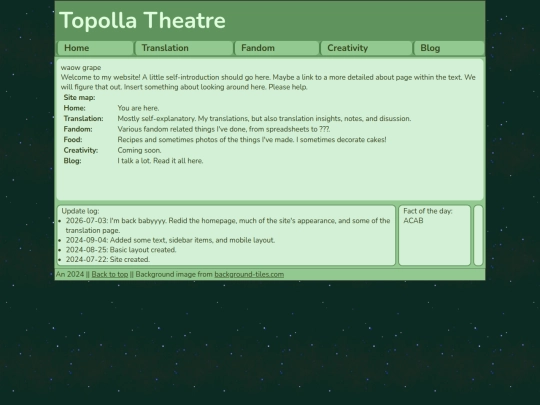Click the 'Update log:' heading
Viewport: 540px width, 405px height.
pyautogui.click(x=80, y=211)
